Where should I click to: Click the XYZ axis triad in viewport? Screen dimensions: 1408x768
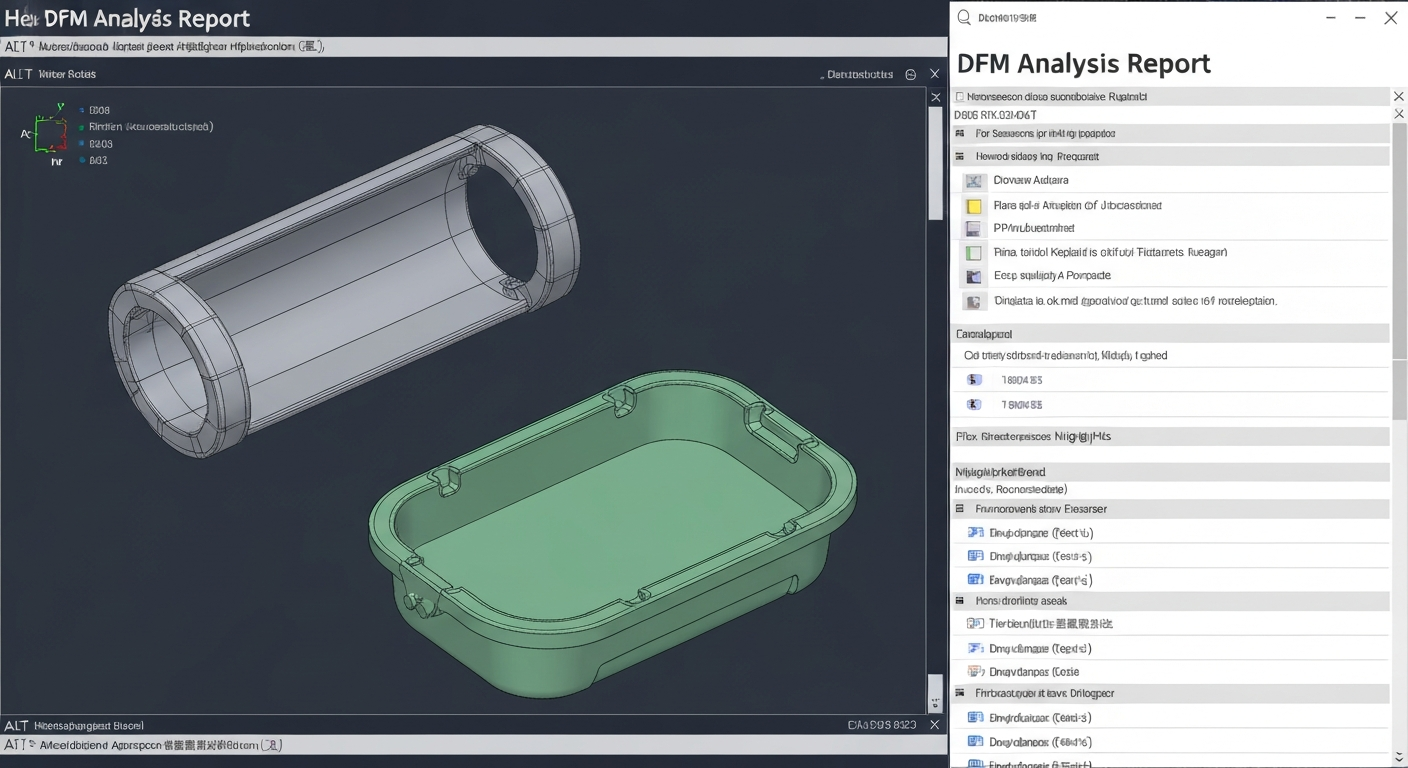[x=50, y=134]
